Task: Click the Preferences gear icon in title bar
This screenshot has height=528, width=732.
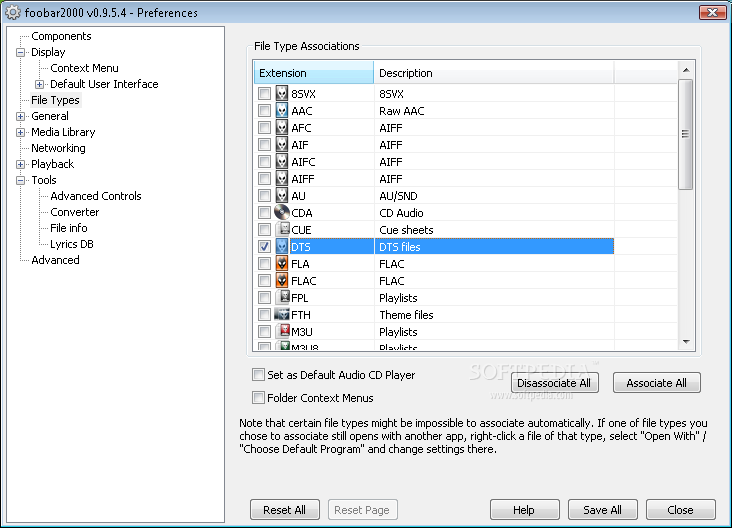Action: click(x=13, y=12)
